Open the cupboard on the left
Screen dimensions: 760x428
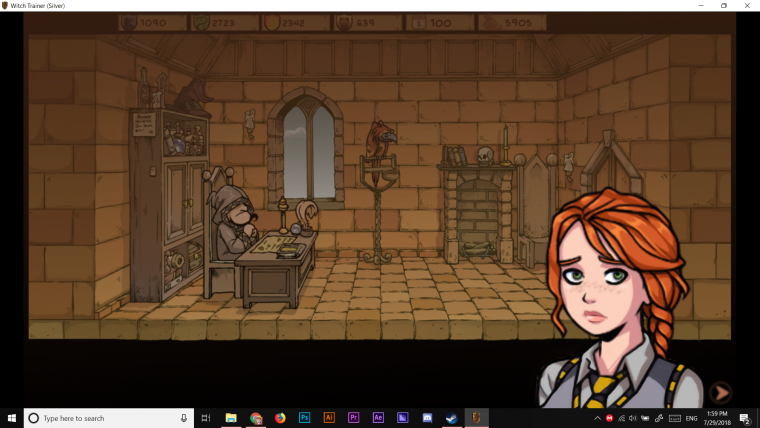point(170,200)
